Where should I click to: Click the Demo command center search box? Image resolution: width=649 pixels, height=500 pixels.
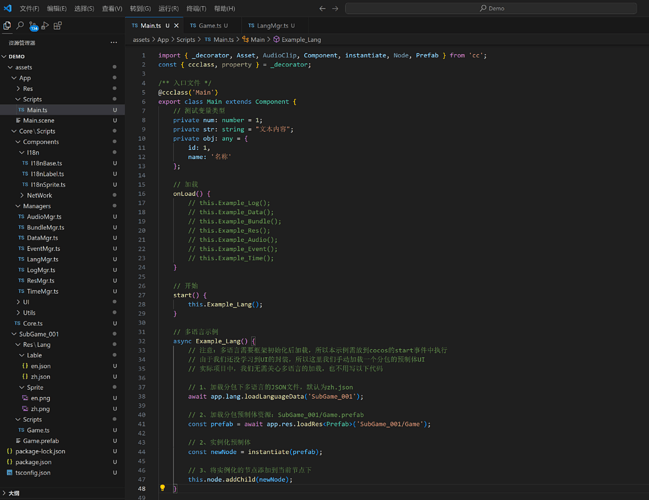(x=493, y=8)
